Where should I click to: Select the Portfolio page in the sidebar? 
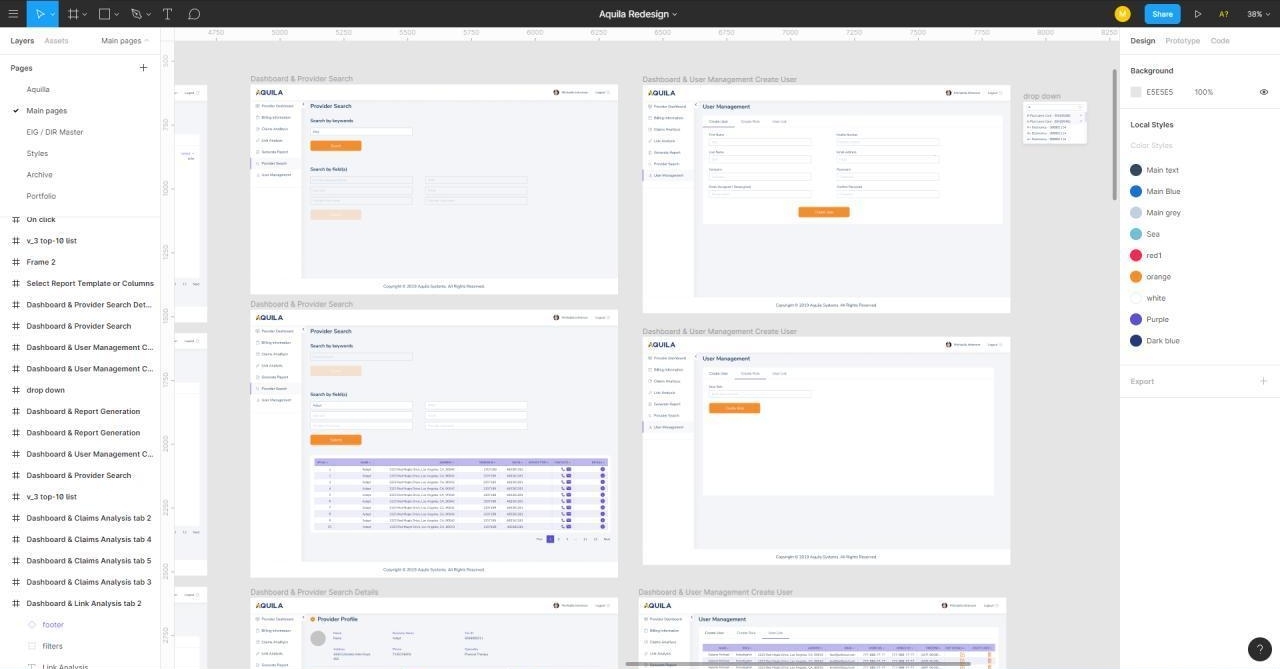[42, 195]
